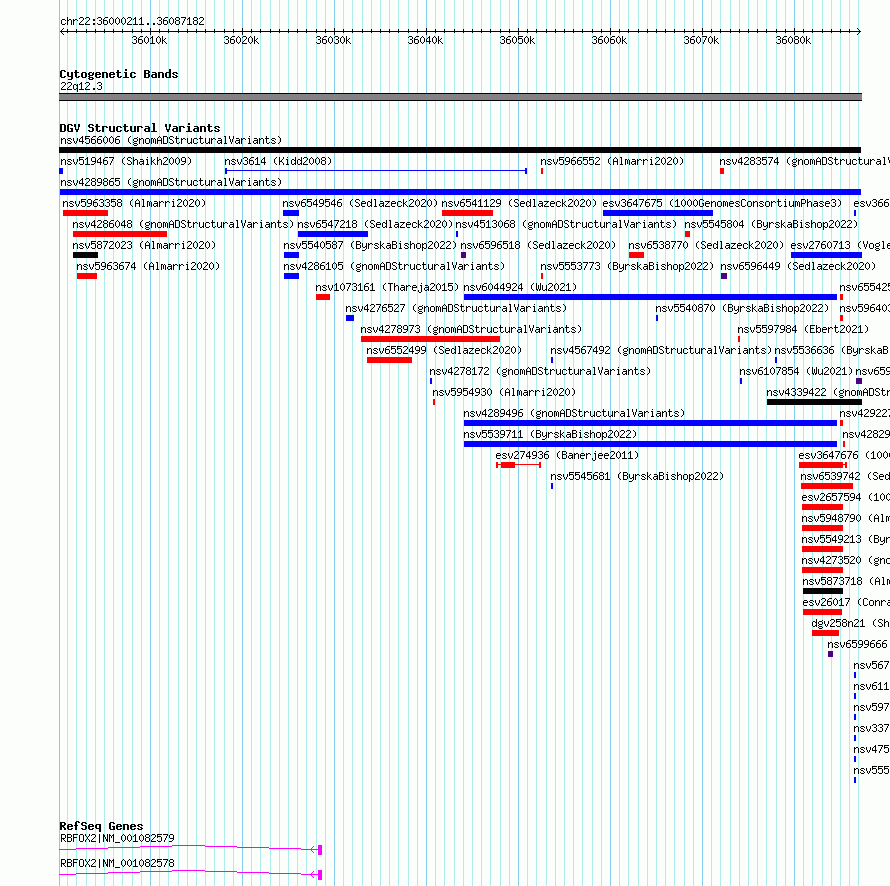Click nsv6044924 (Wu2021) label

click(x=520, y=287)
